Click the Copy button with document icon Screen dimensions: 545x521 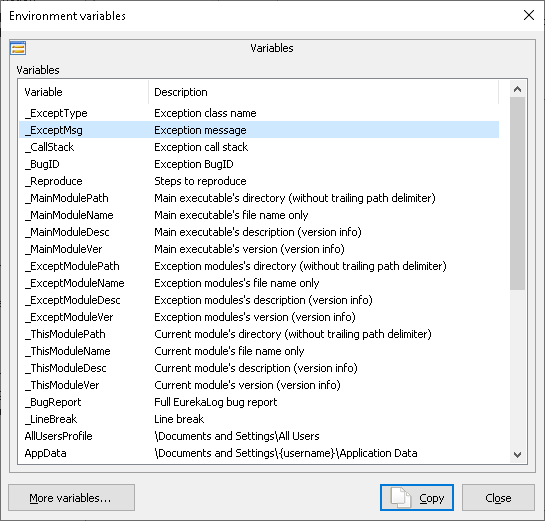tap(416, 497)
